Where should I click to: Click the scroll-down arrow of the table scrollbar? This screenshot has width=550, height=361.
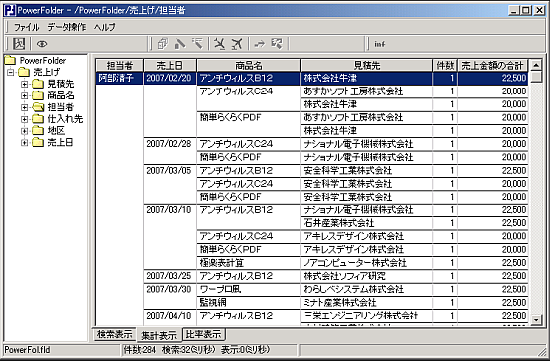[x=536, y=319]
